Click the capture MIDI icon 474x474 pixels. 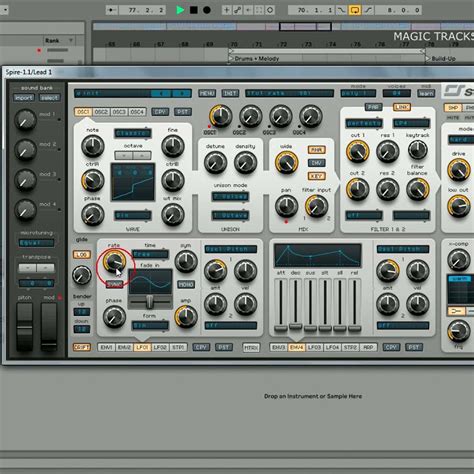click(259, 10)
